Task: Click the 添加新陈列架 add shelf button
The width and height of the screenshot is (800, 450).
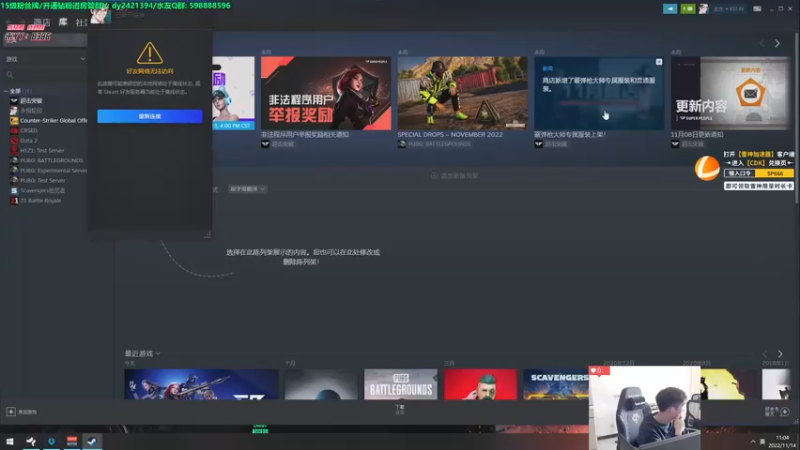Action: pos(455,176)
